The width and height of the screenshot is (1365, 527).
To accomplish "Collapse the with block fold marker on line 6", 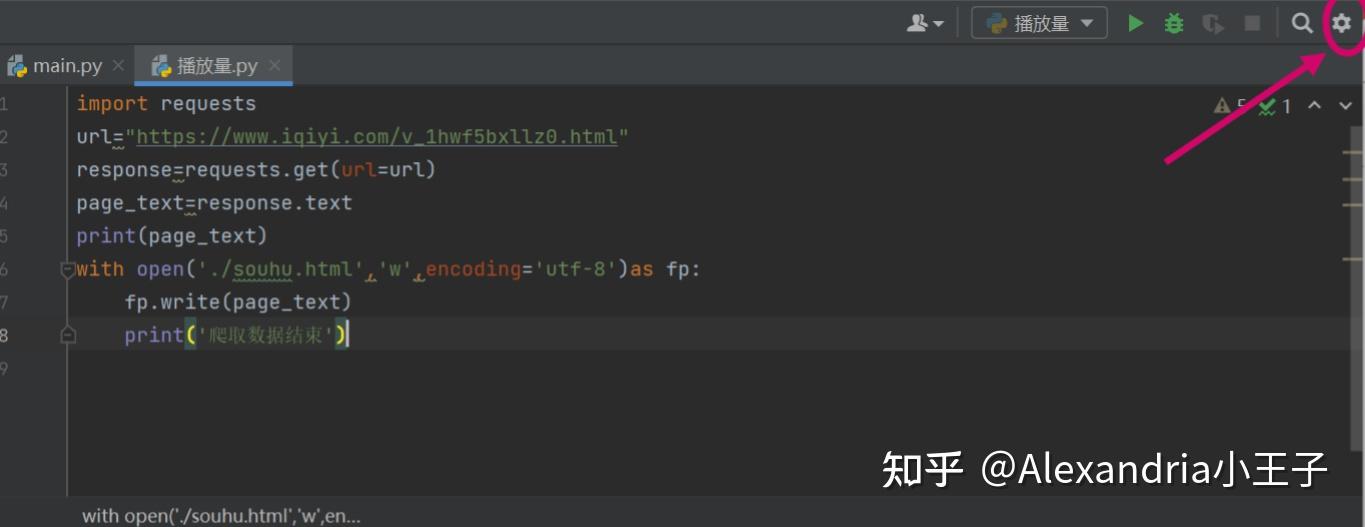I will [x=67, y=269].
